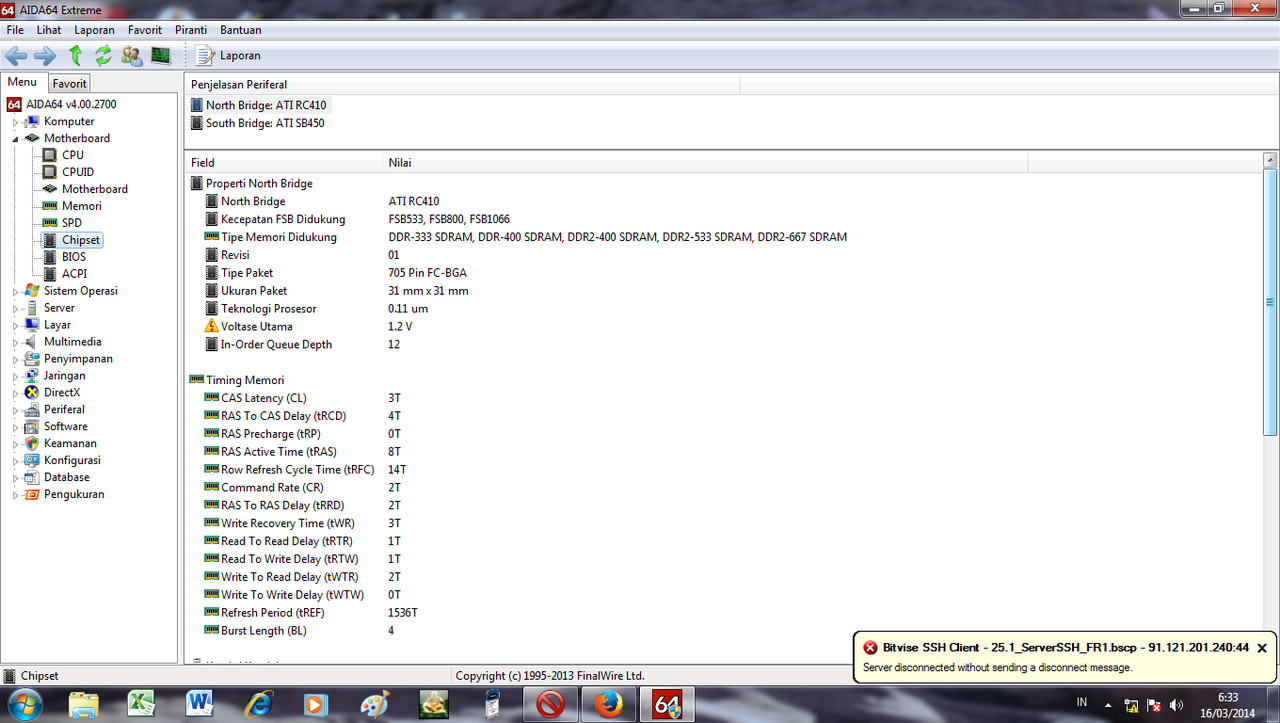Screen dimensions: 1280x723
Task: Open the Laporan report button
Action: 229,56
